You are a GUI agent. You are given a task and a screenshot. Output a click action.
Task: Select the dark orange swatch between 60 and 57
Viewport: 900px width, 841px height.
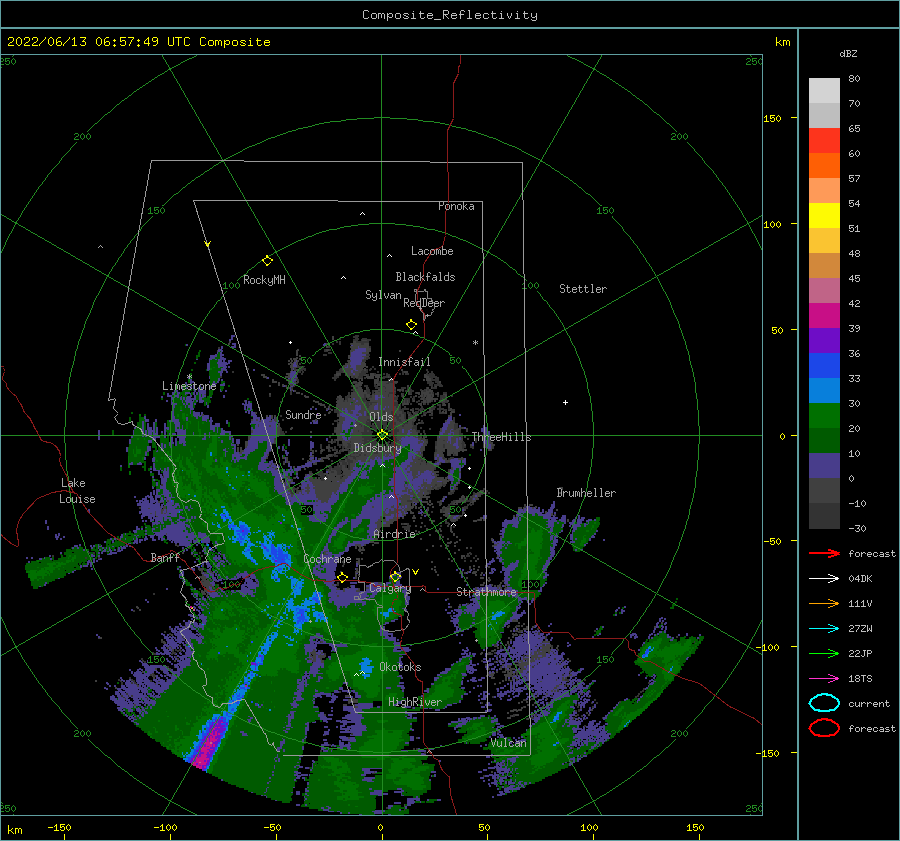point(824,165)
